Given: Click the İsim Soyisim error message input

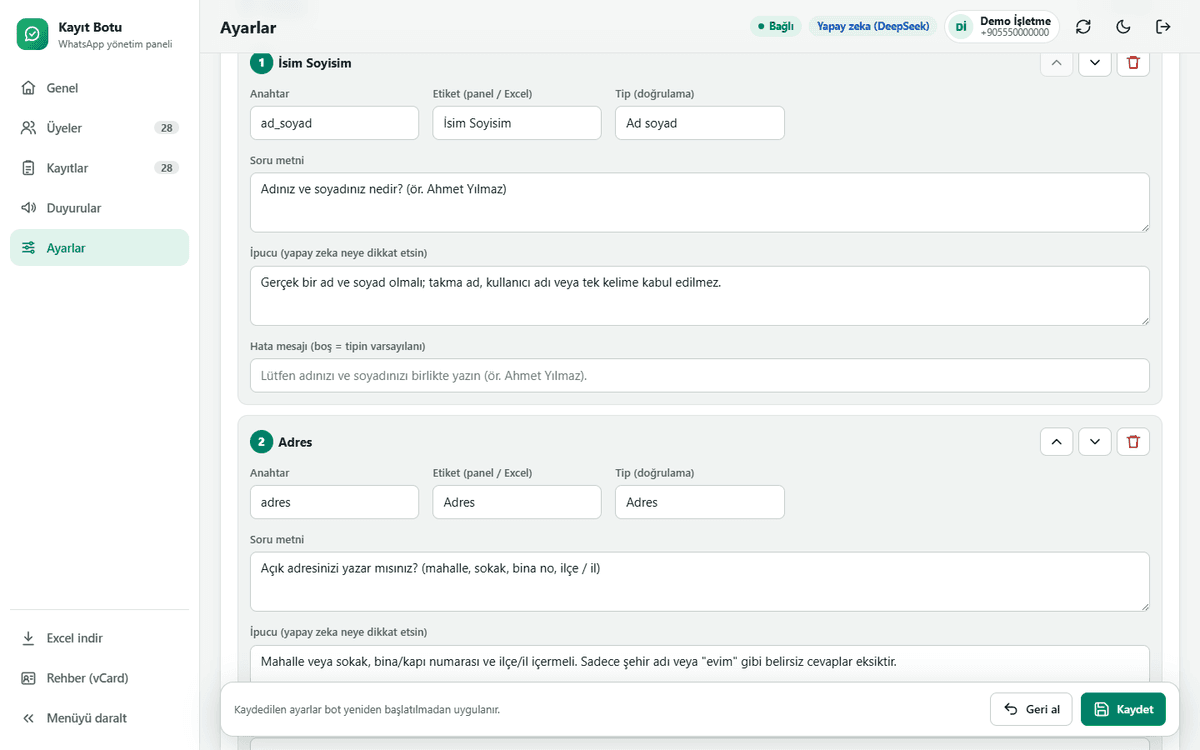Looking at the screenshot, I should click(x=700, y=376).
